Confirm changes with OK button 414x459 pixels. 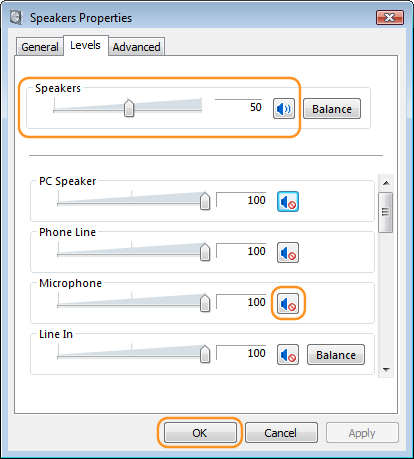coord(200,433)
